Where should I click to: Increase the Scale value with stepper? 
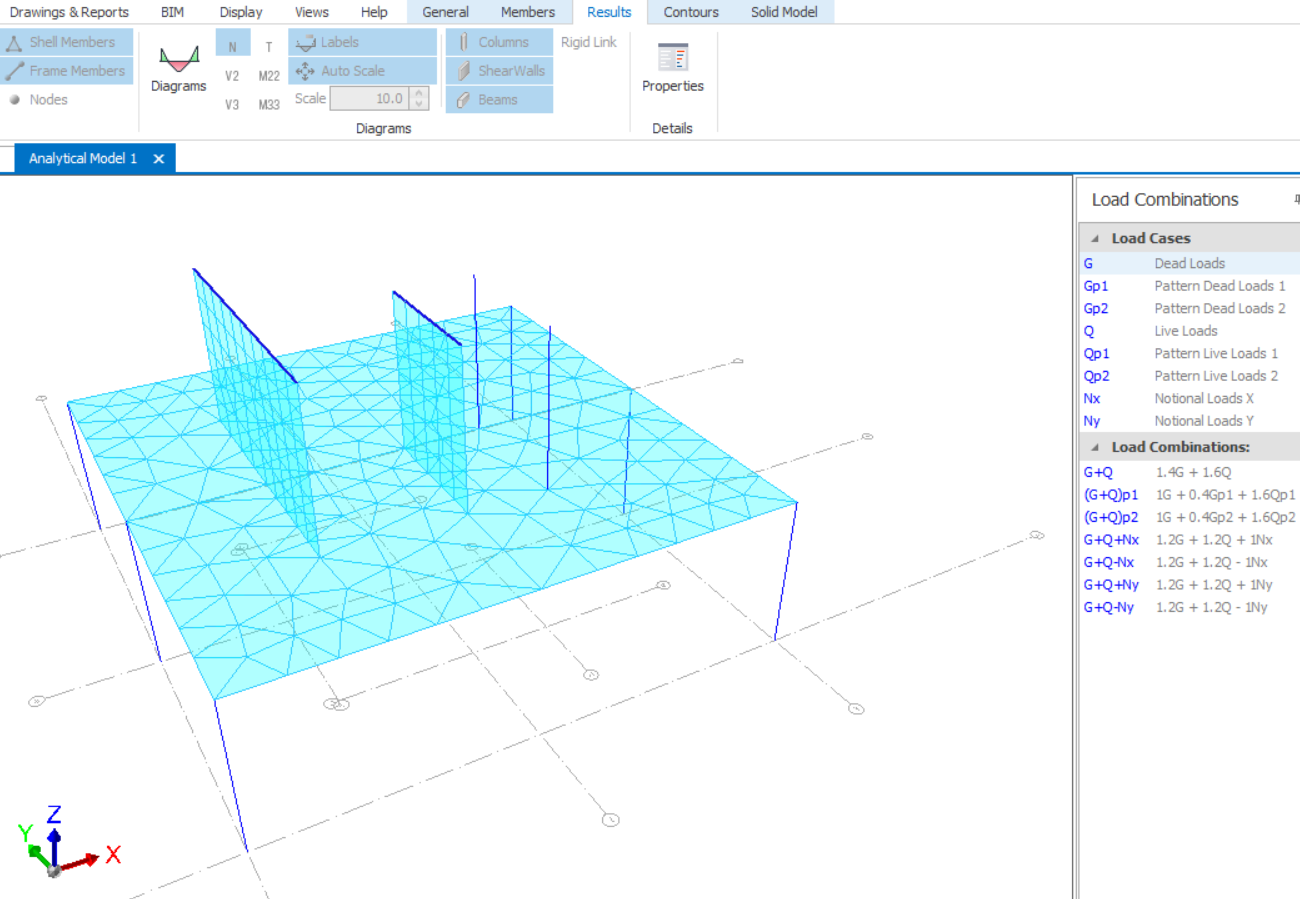point(420,93)
